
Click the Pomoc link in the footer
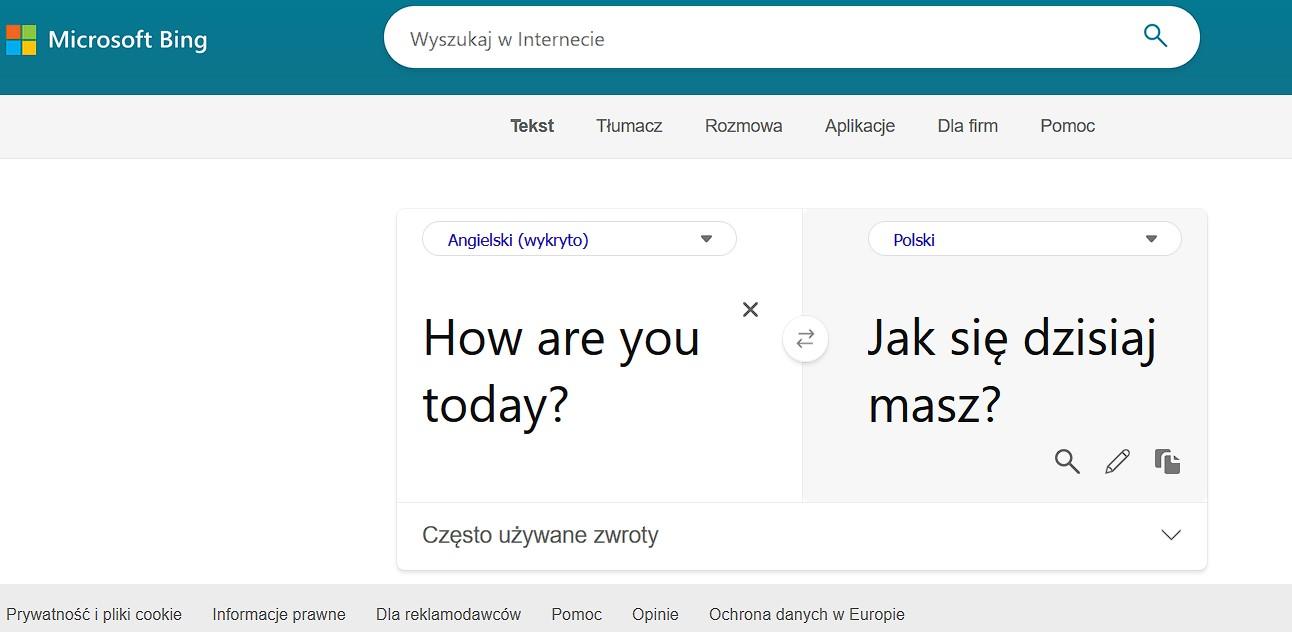(576, 614)
